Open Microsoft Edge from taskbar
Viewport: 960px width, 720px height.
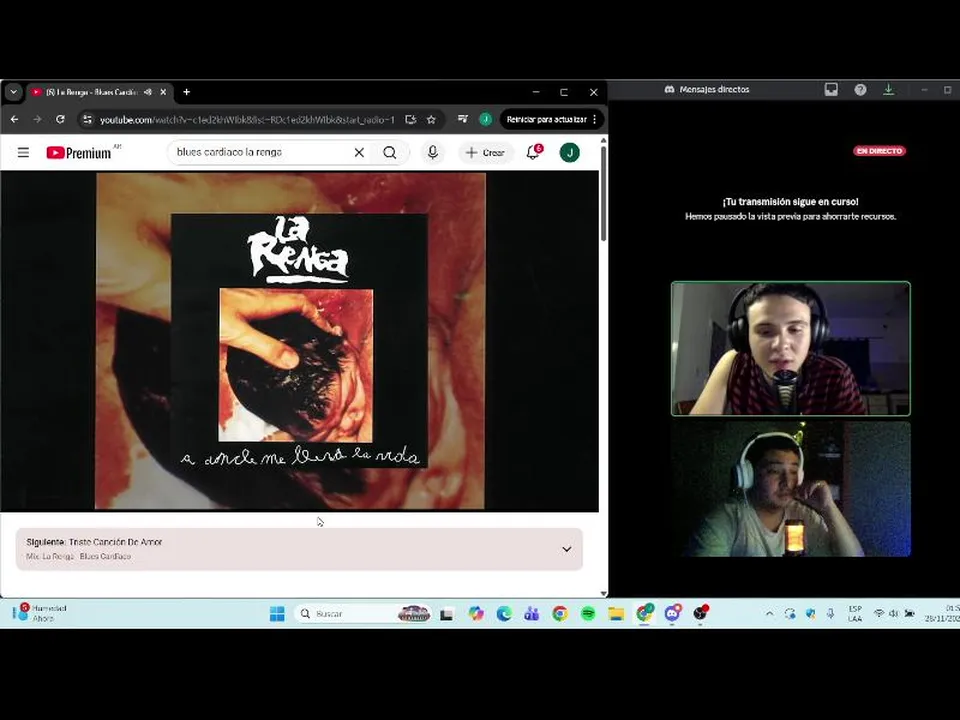504,613
